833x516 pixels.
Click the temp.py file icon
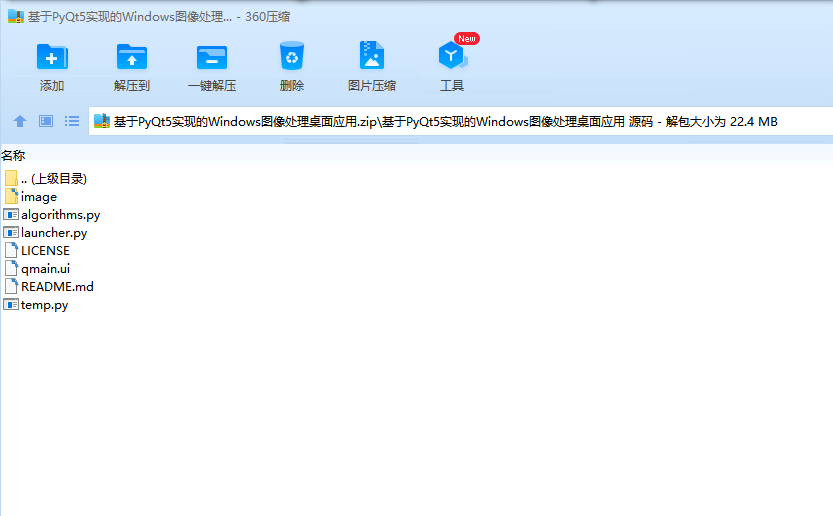pos(11,305)
